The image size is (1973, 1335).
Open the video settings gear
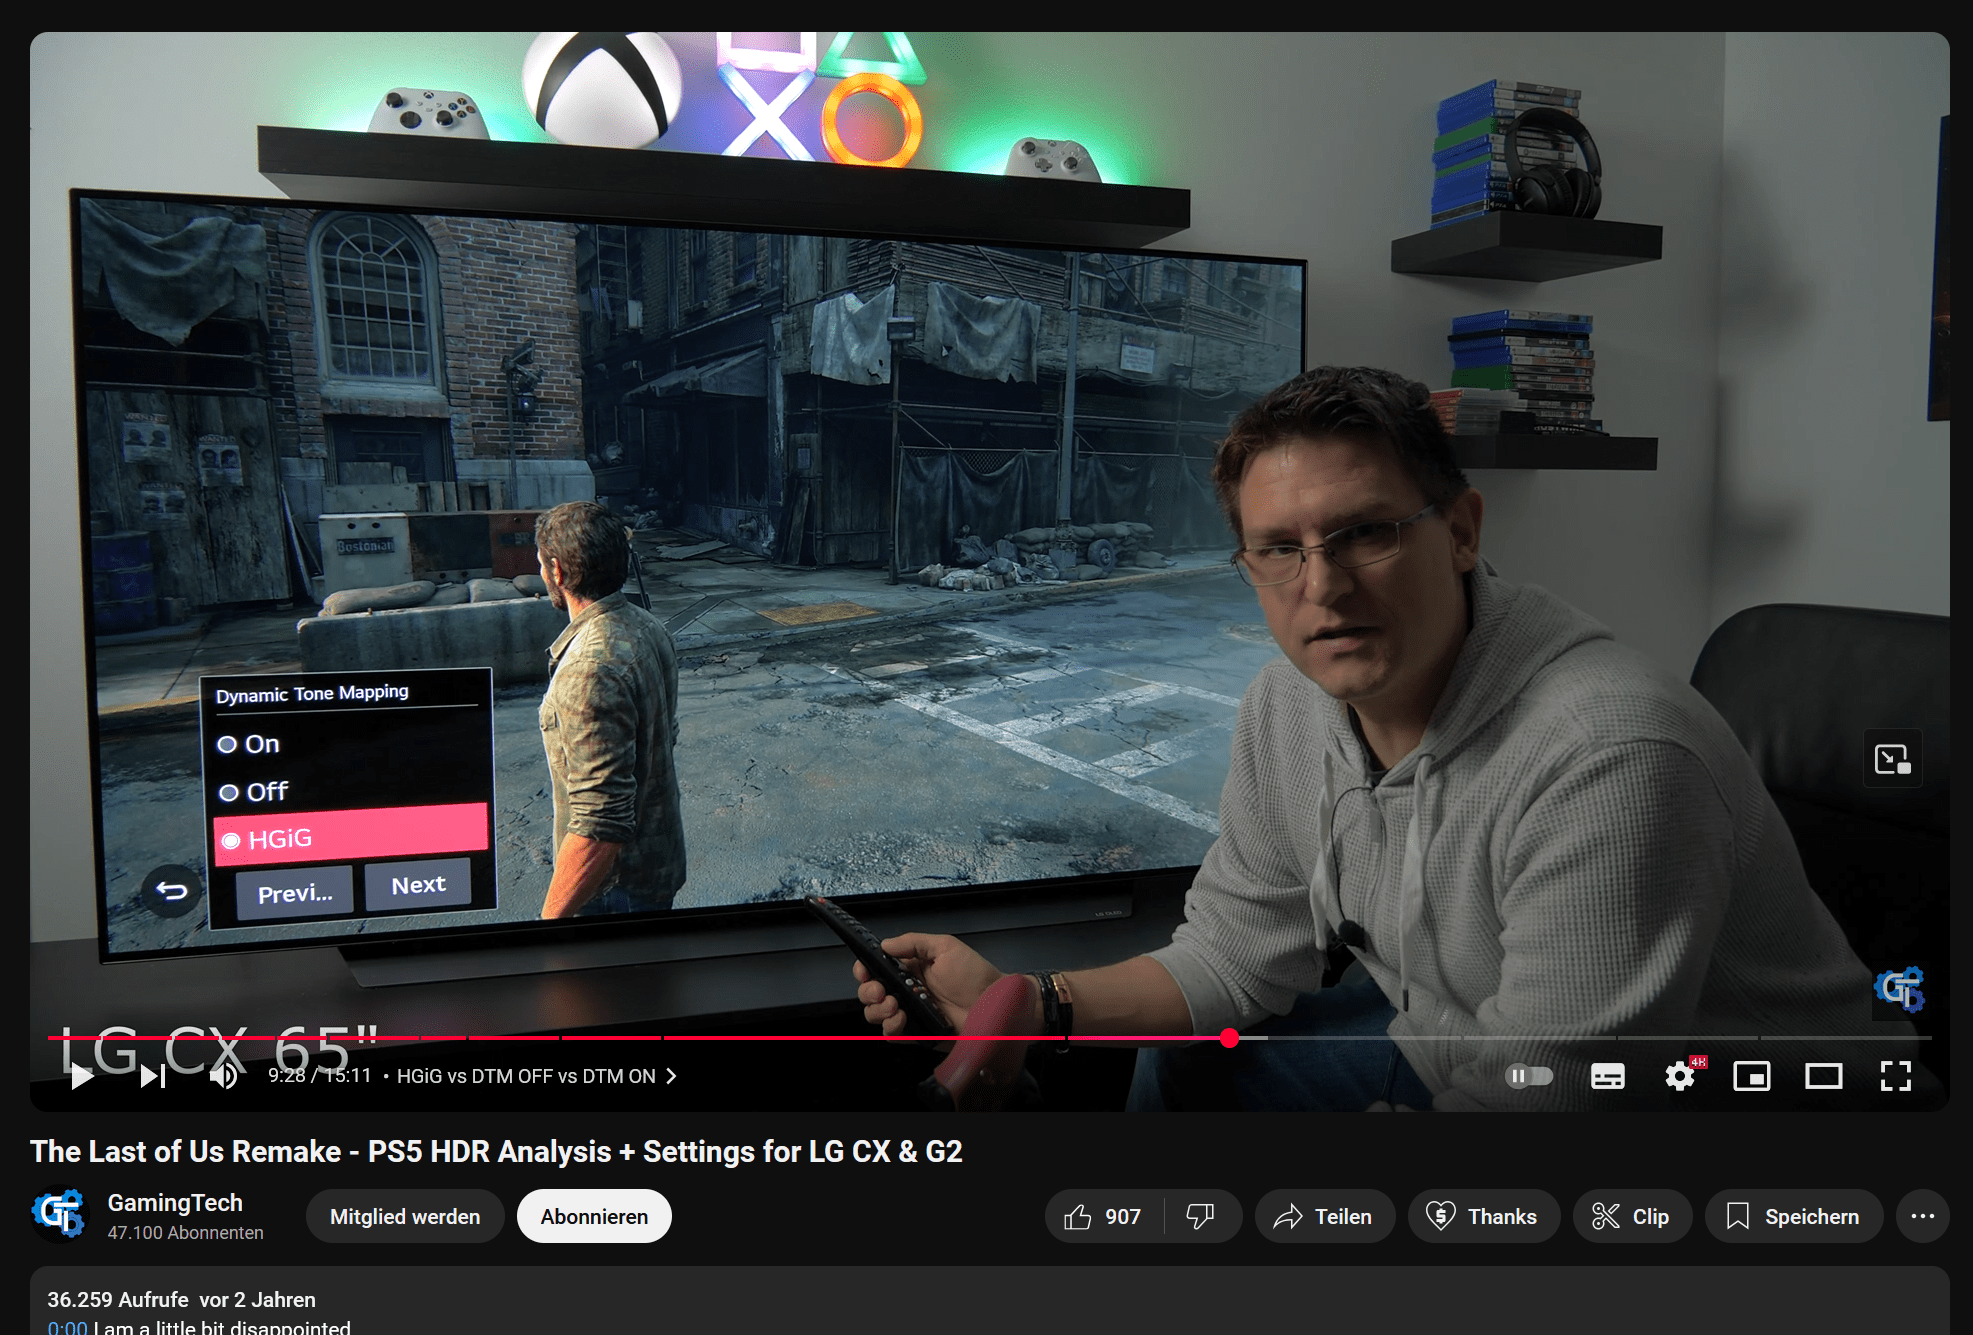click(1680, 1076)
